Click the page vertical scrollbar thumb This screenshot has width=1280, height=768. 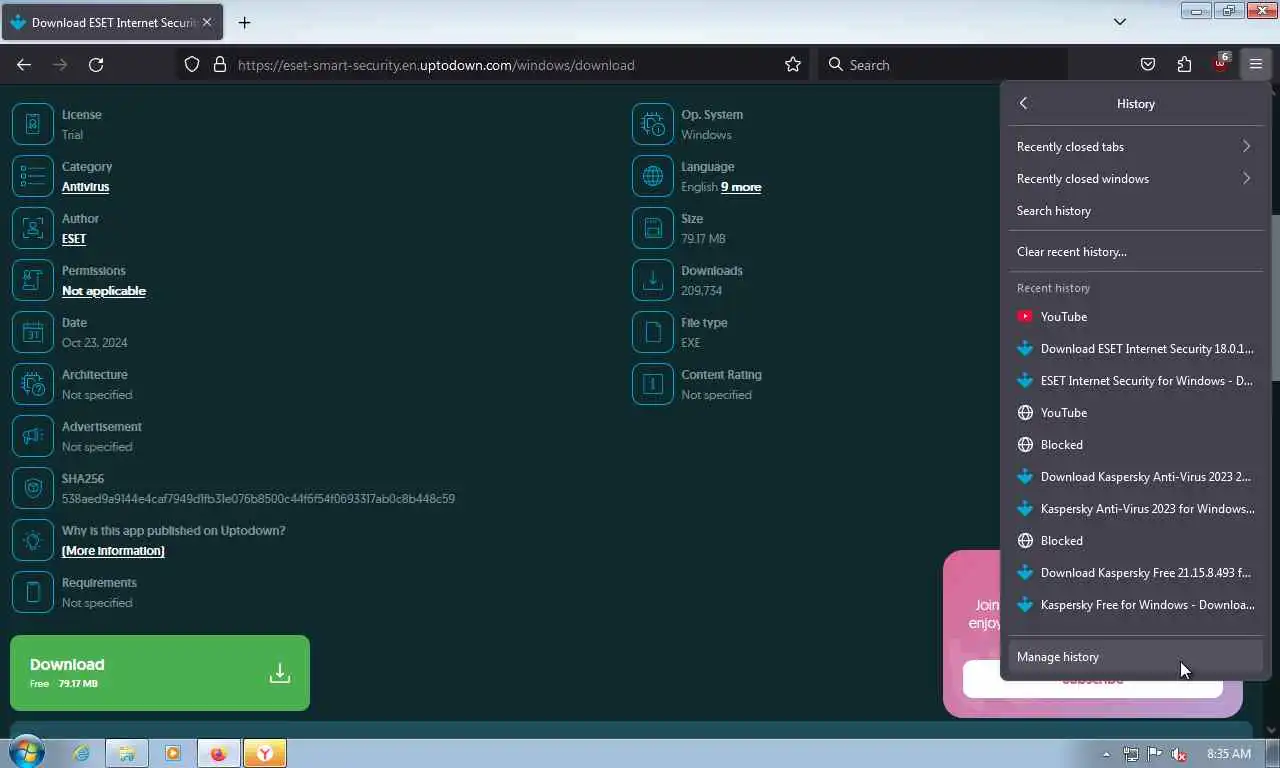point(1274,298)
